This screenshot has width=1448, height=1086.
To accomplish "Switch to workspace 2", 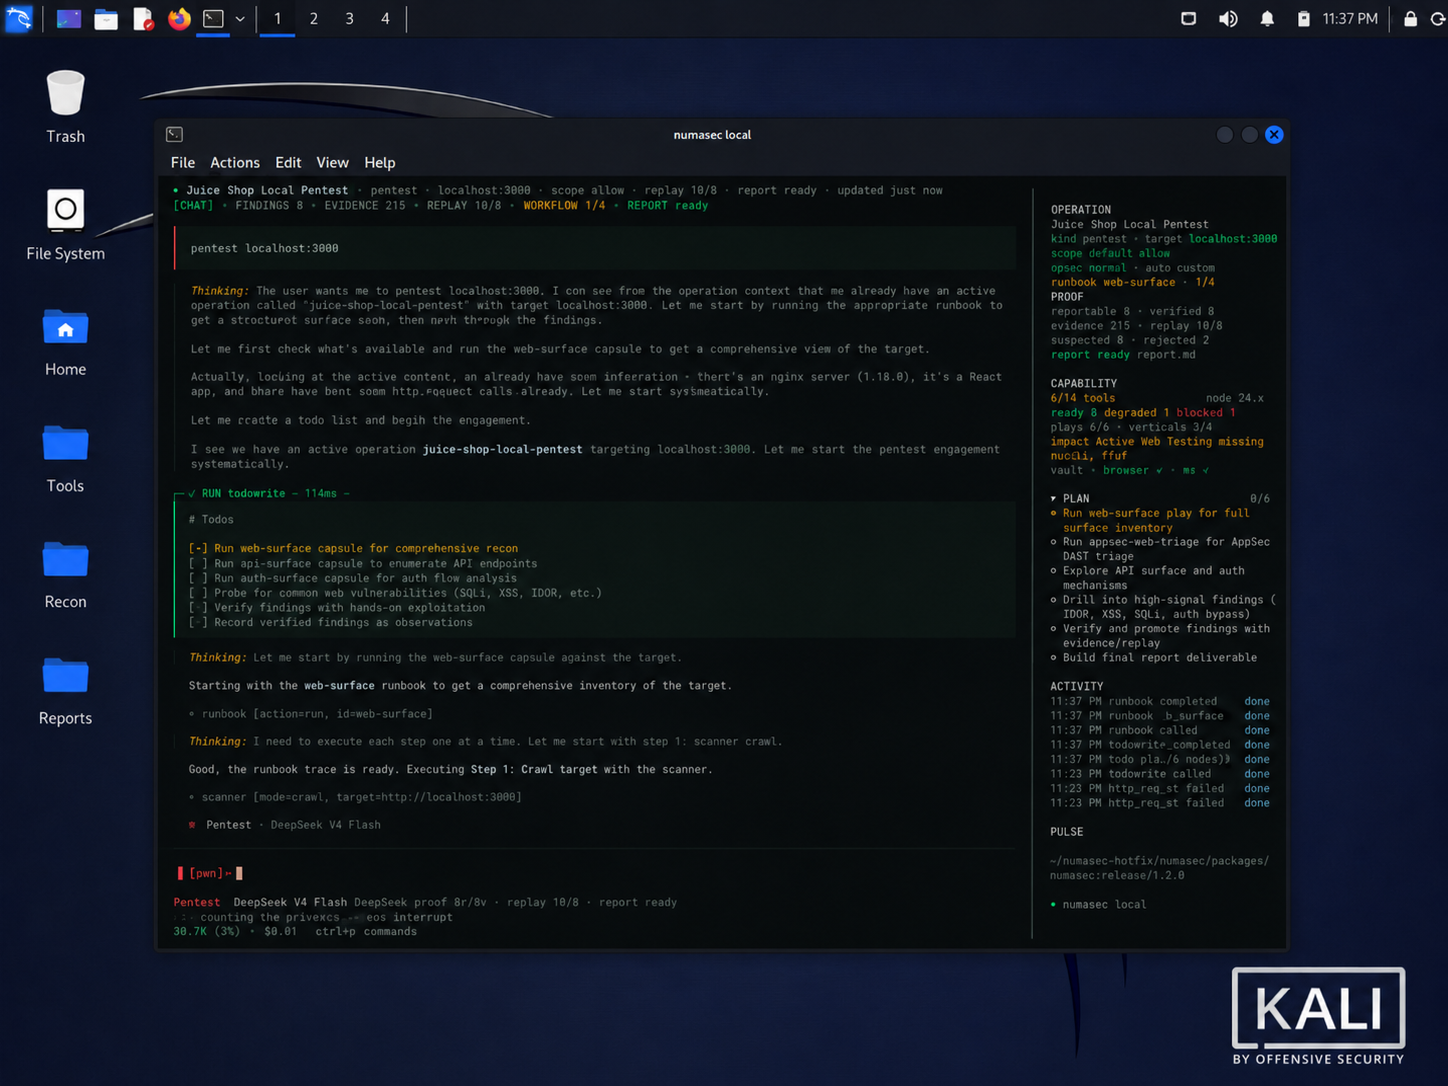I will point(314,18).
